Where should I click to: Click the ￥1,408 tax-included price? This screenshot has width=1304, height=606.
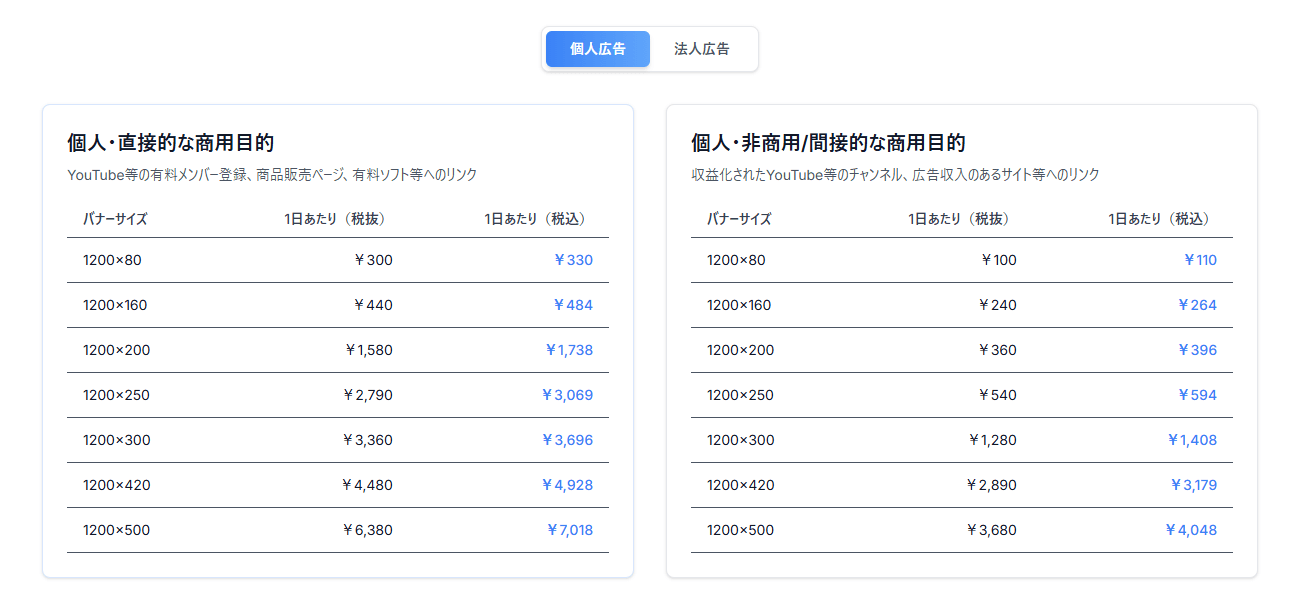[1192, 440]
